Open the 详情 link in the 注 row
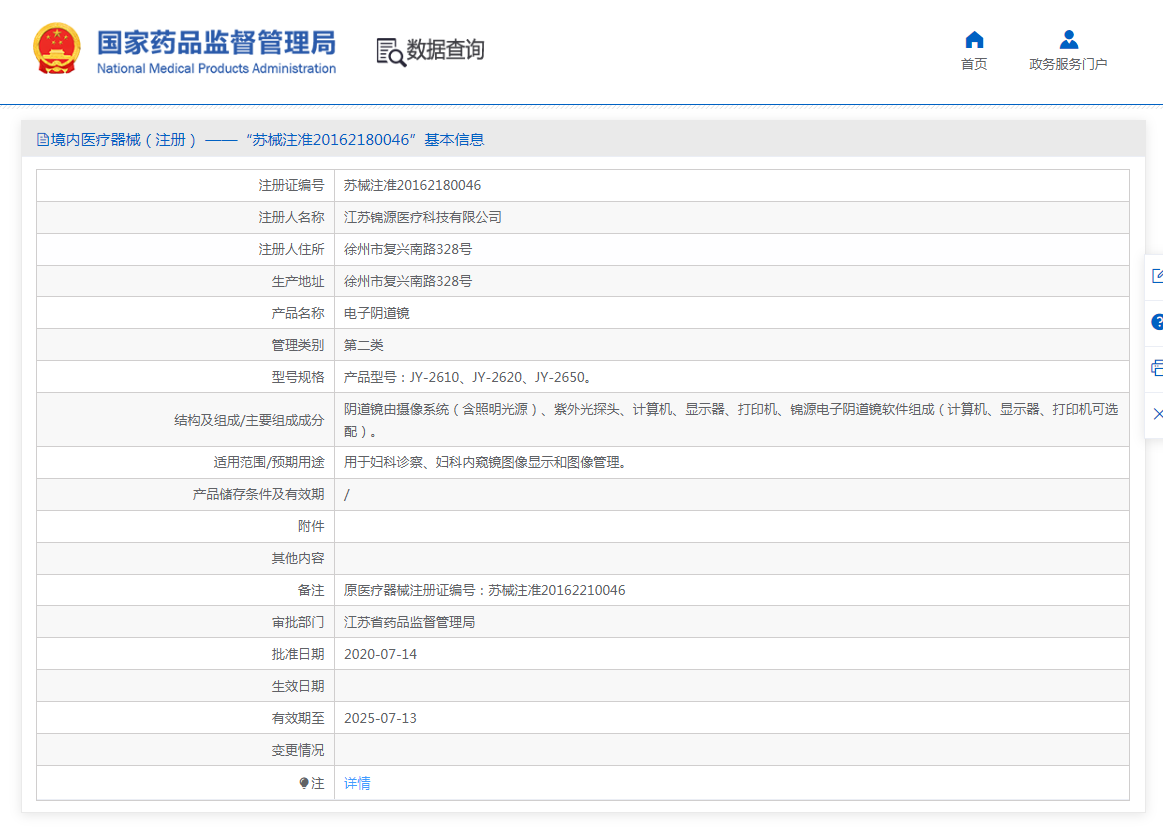The width and height of the screenshot is (1163, 827). point(357,783)
